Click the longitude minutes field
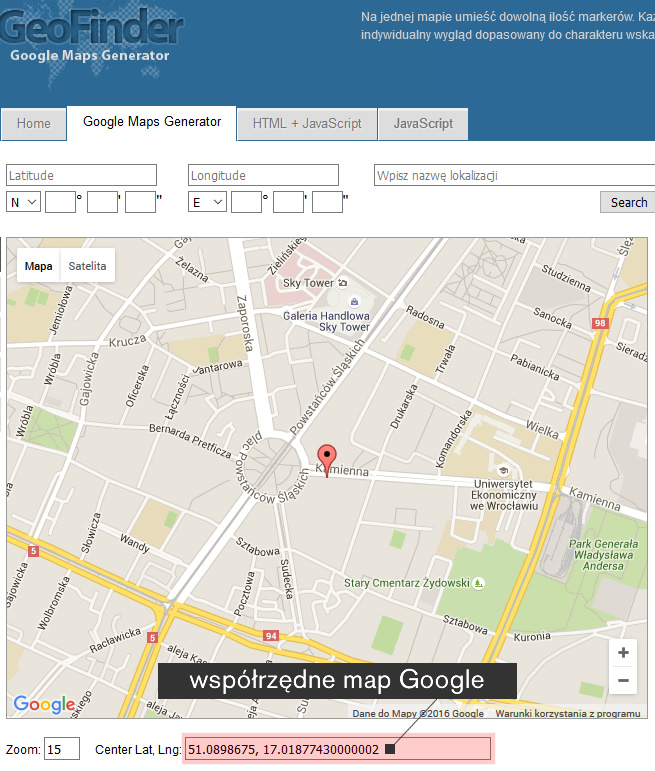Viewport: 655px width, 771px height. [289, 202]
